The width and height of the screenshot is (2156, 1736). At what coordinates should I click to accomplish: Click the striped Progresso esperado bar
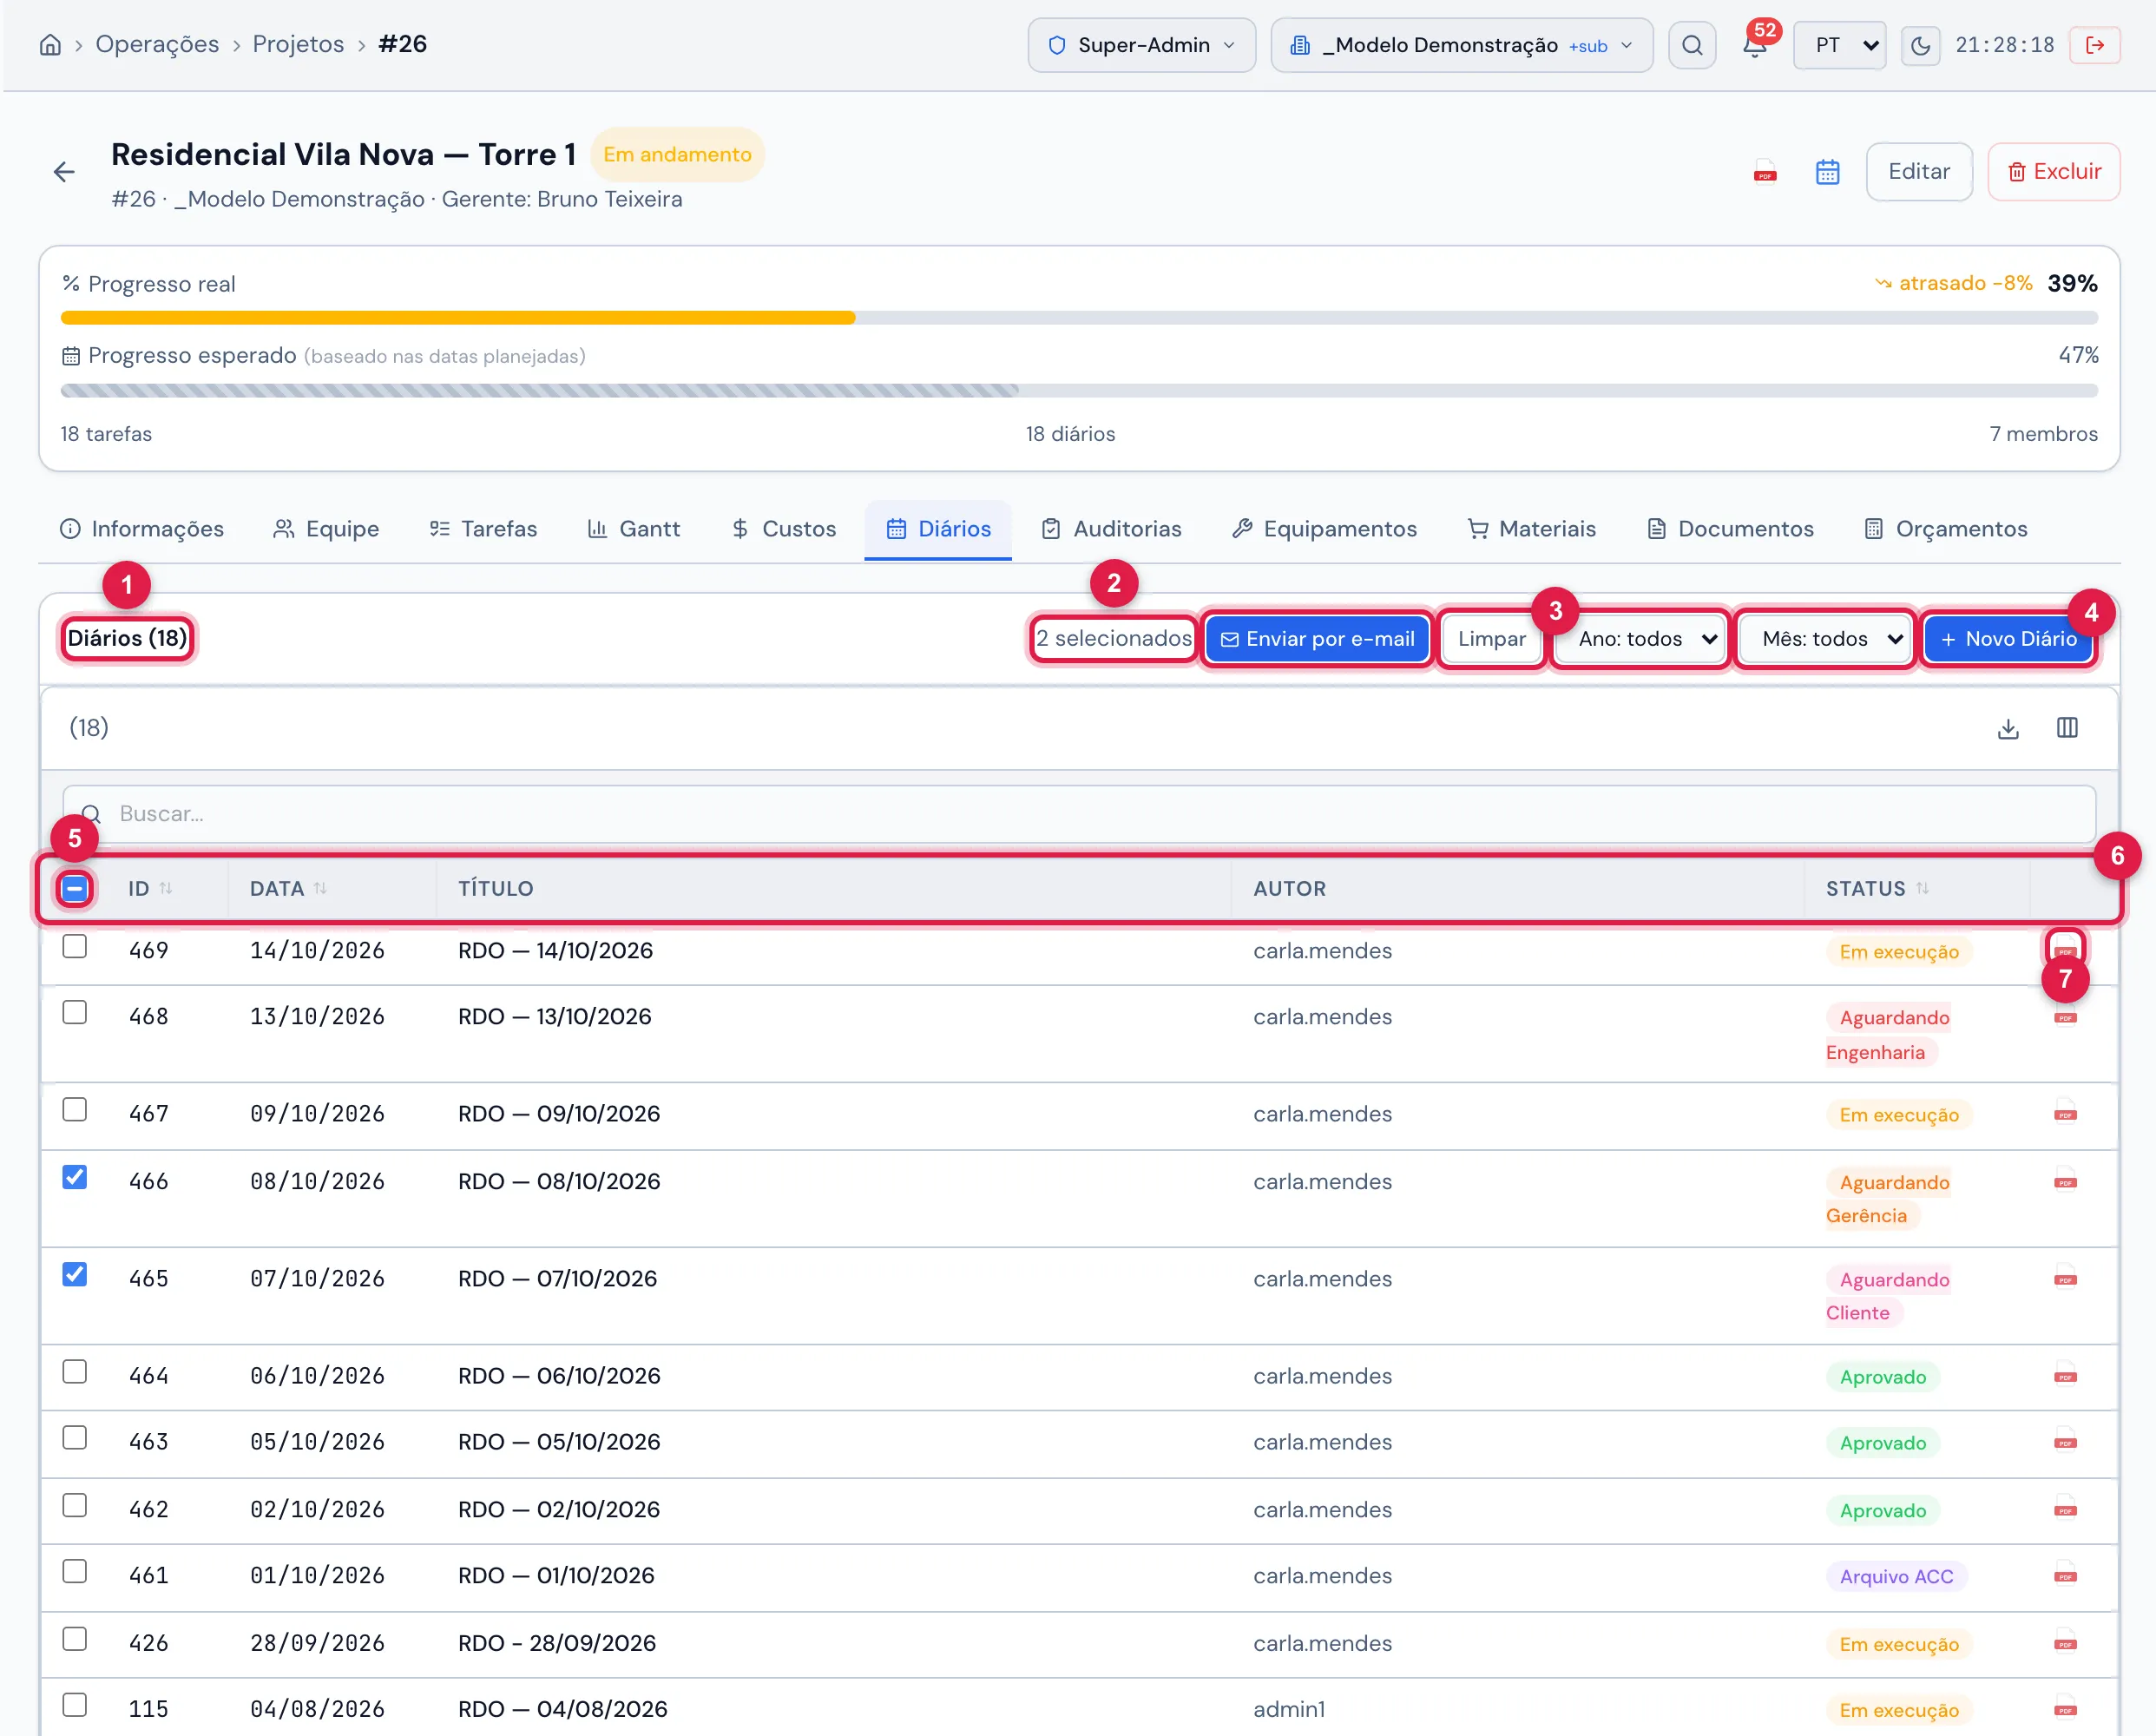coord(540,390)
